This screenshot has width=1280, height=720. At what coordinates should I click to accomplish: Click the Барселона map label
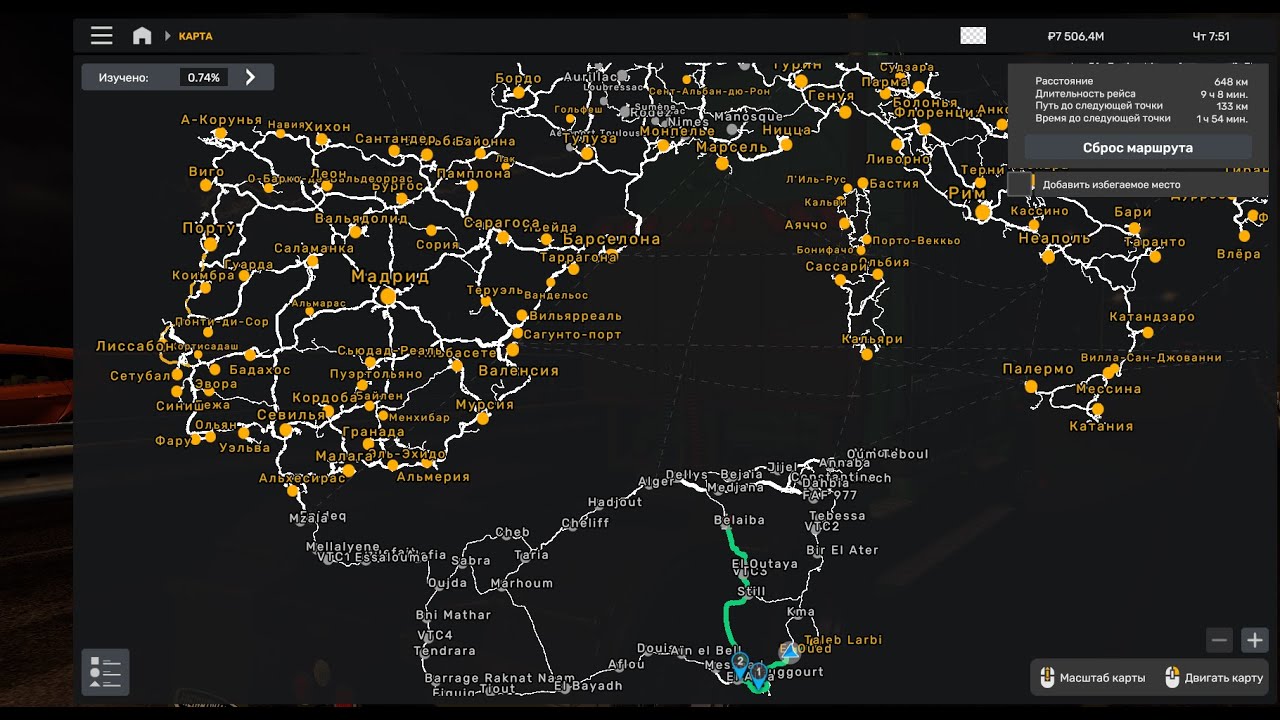tap(612, 239)
